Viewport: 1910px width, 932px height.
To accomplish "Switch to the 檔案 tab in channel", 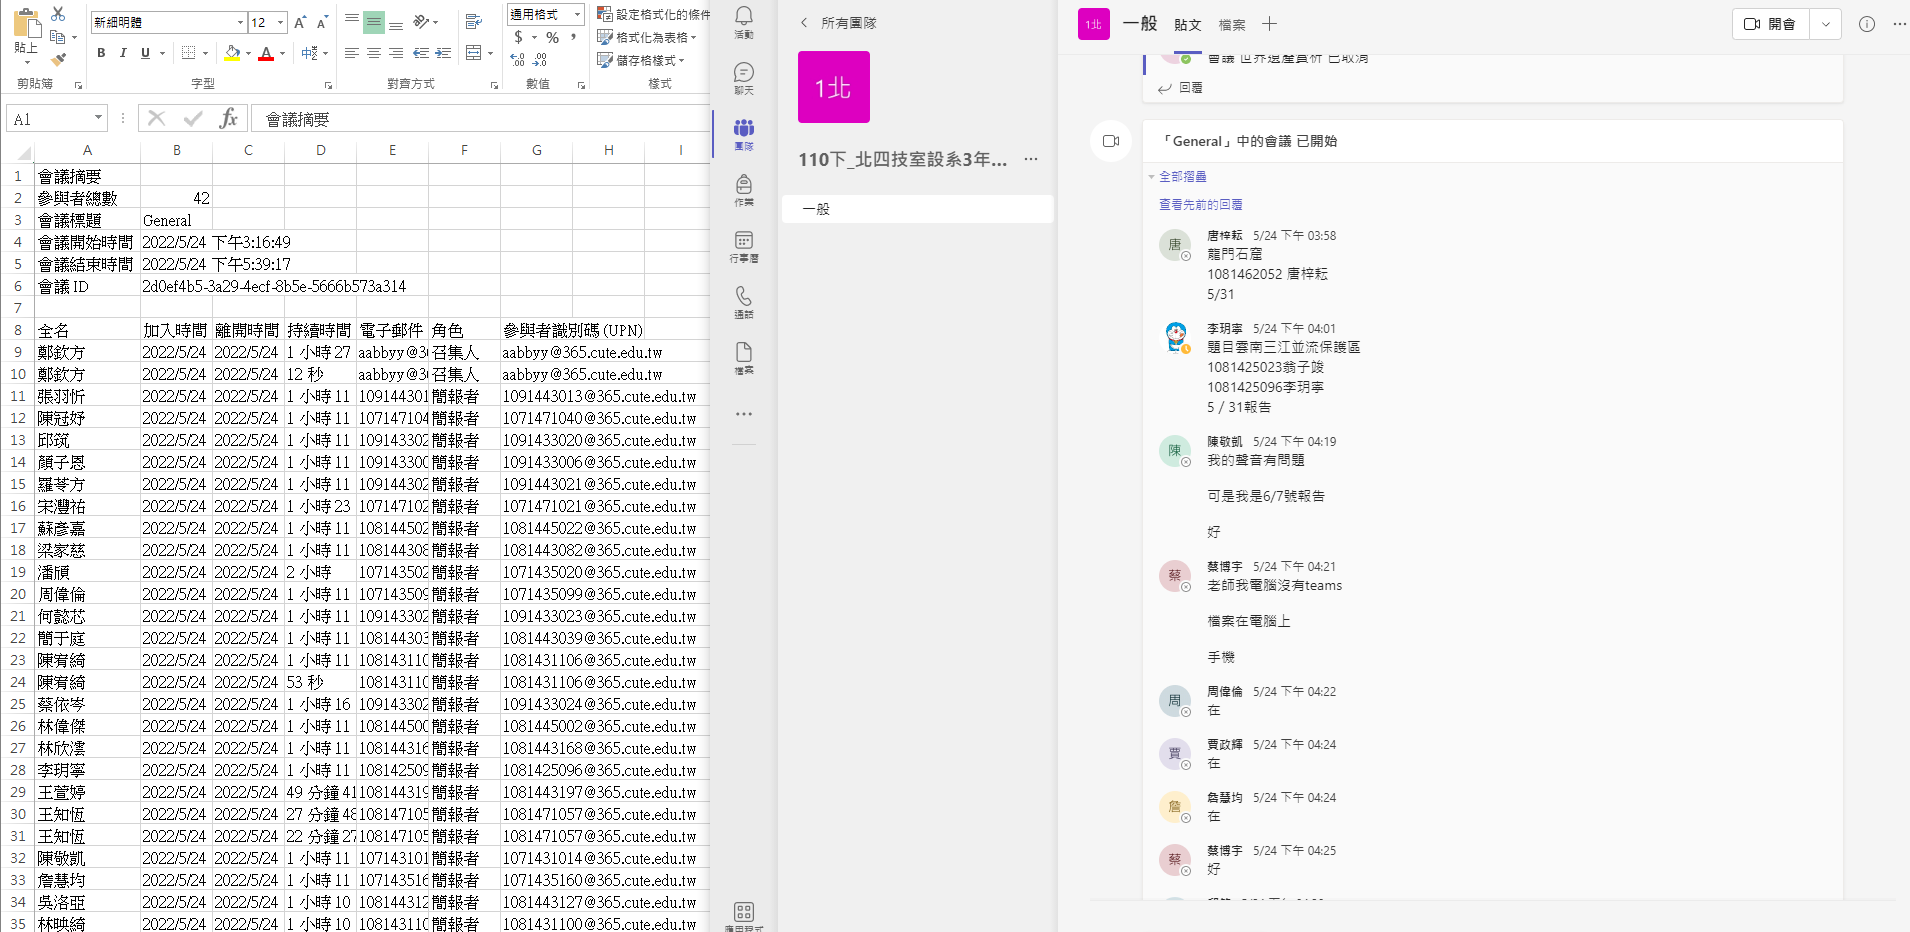I will point(1232,25).
